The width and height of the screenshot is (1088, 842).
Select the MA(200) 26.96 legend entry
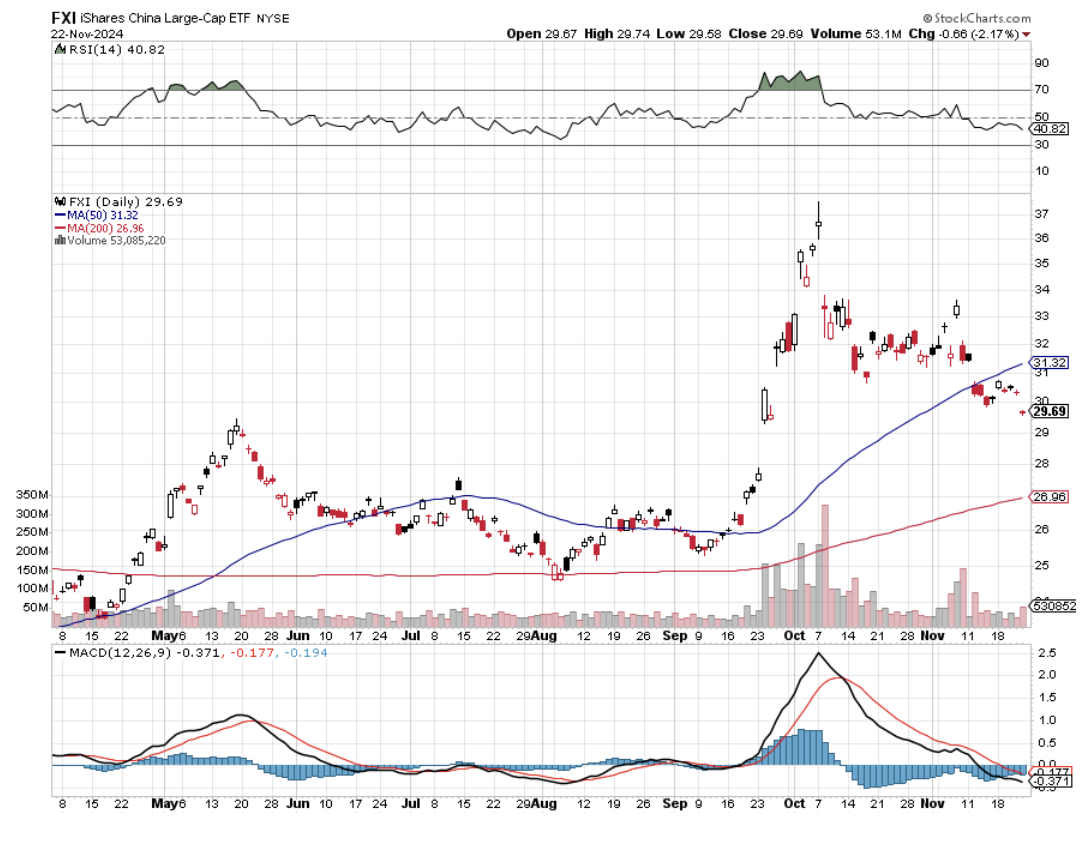coord(92,227)
